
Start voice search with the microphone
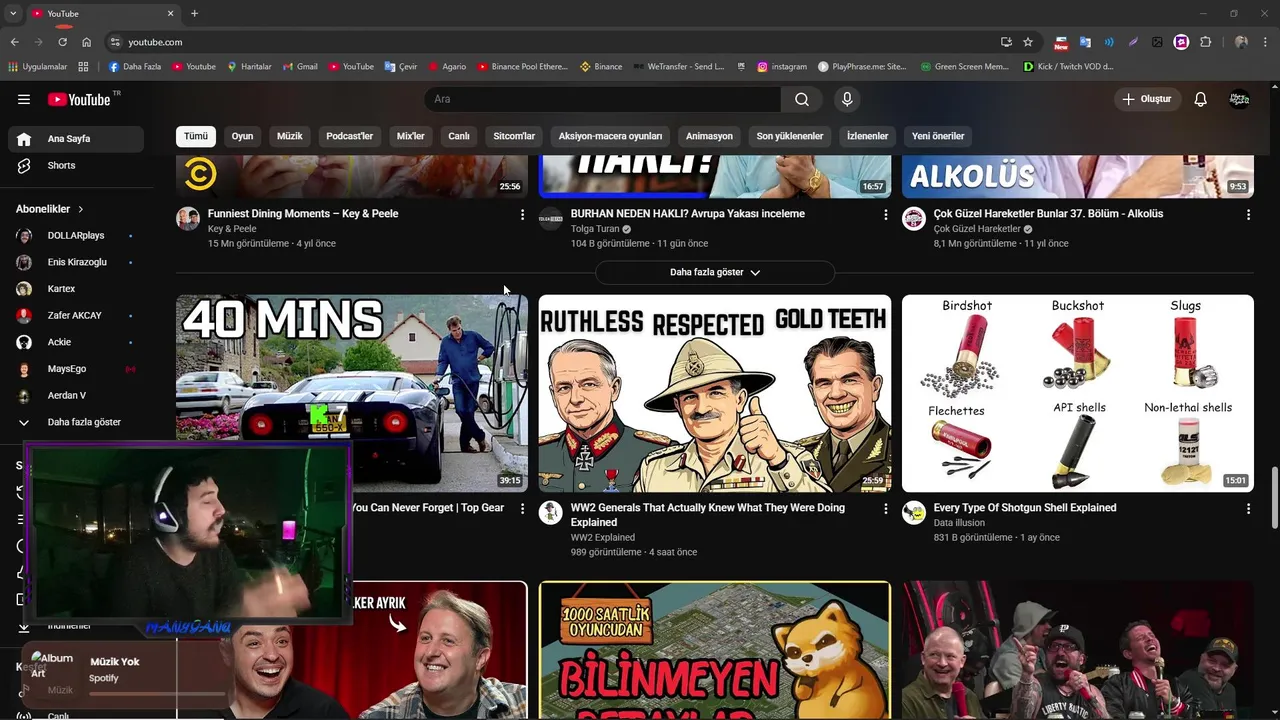(x=847, y=99)
